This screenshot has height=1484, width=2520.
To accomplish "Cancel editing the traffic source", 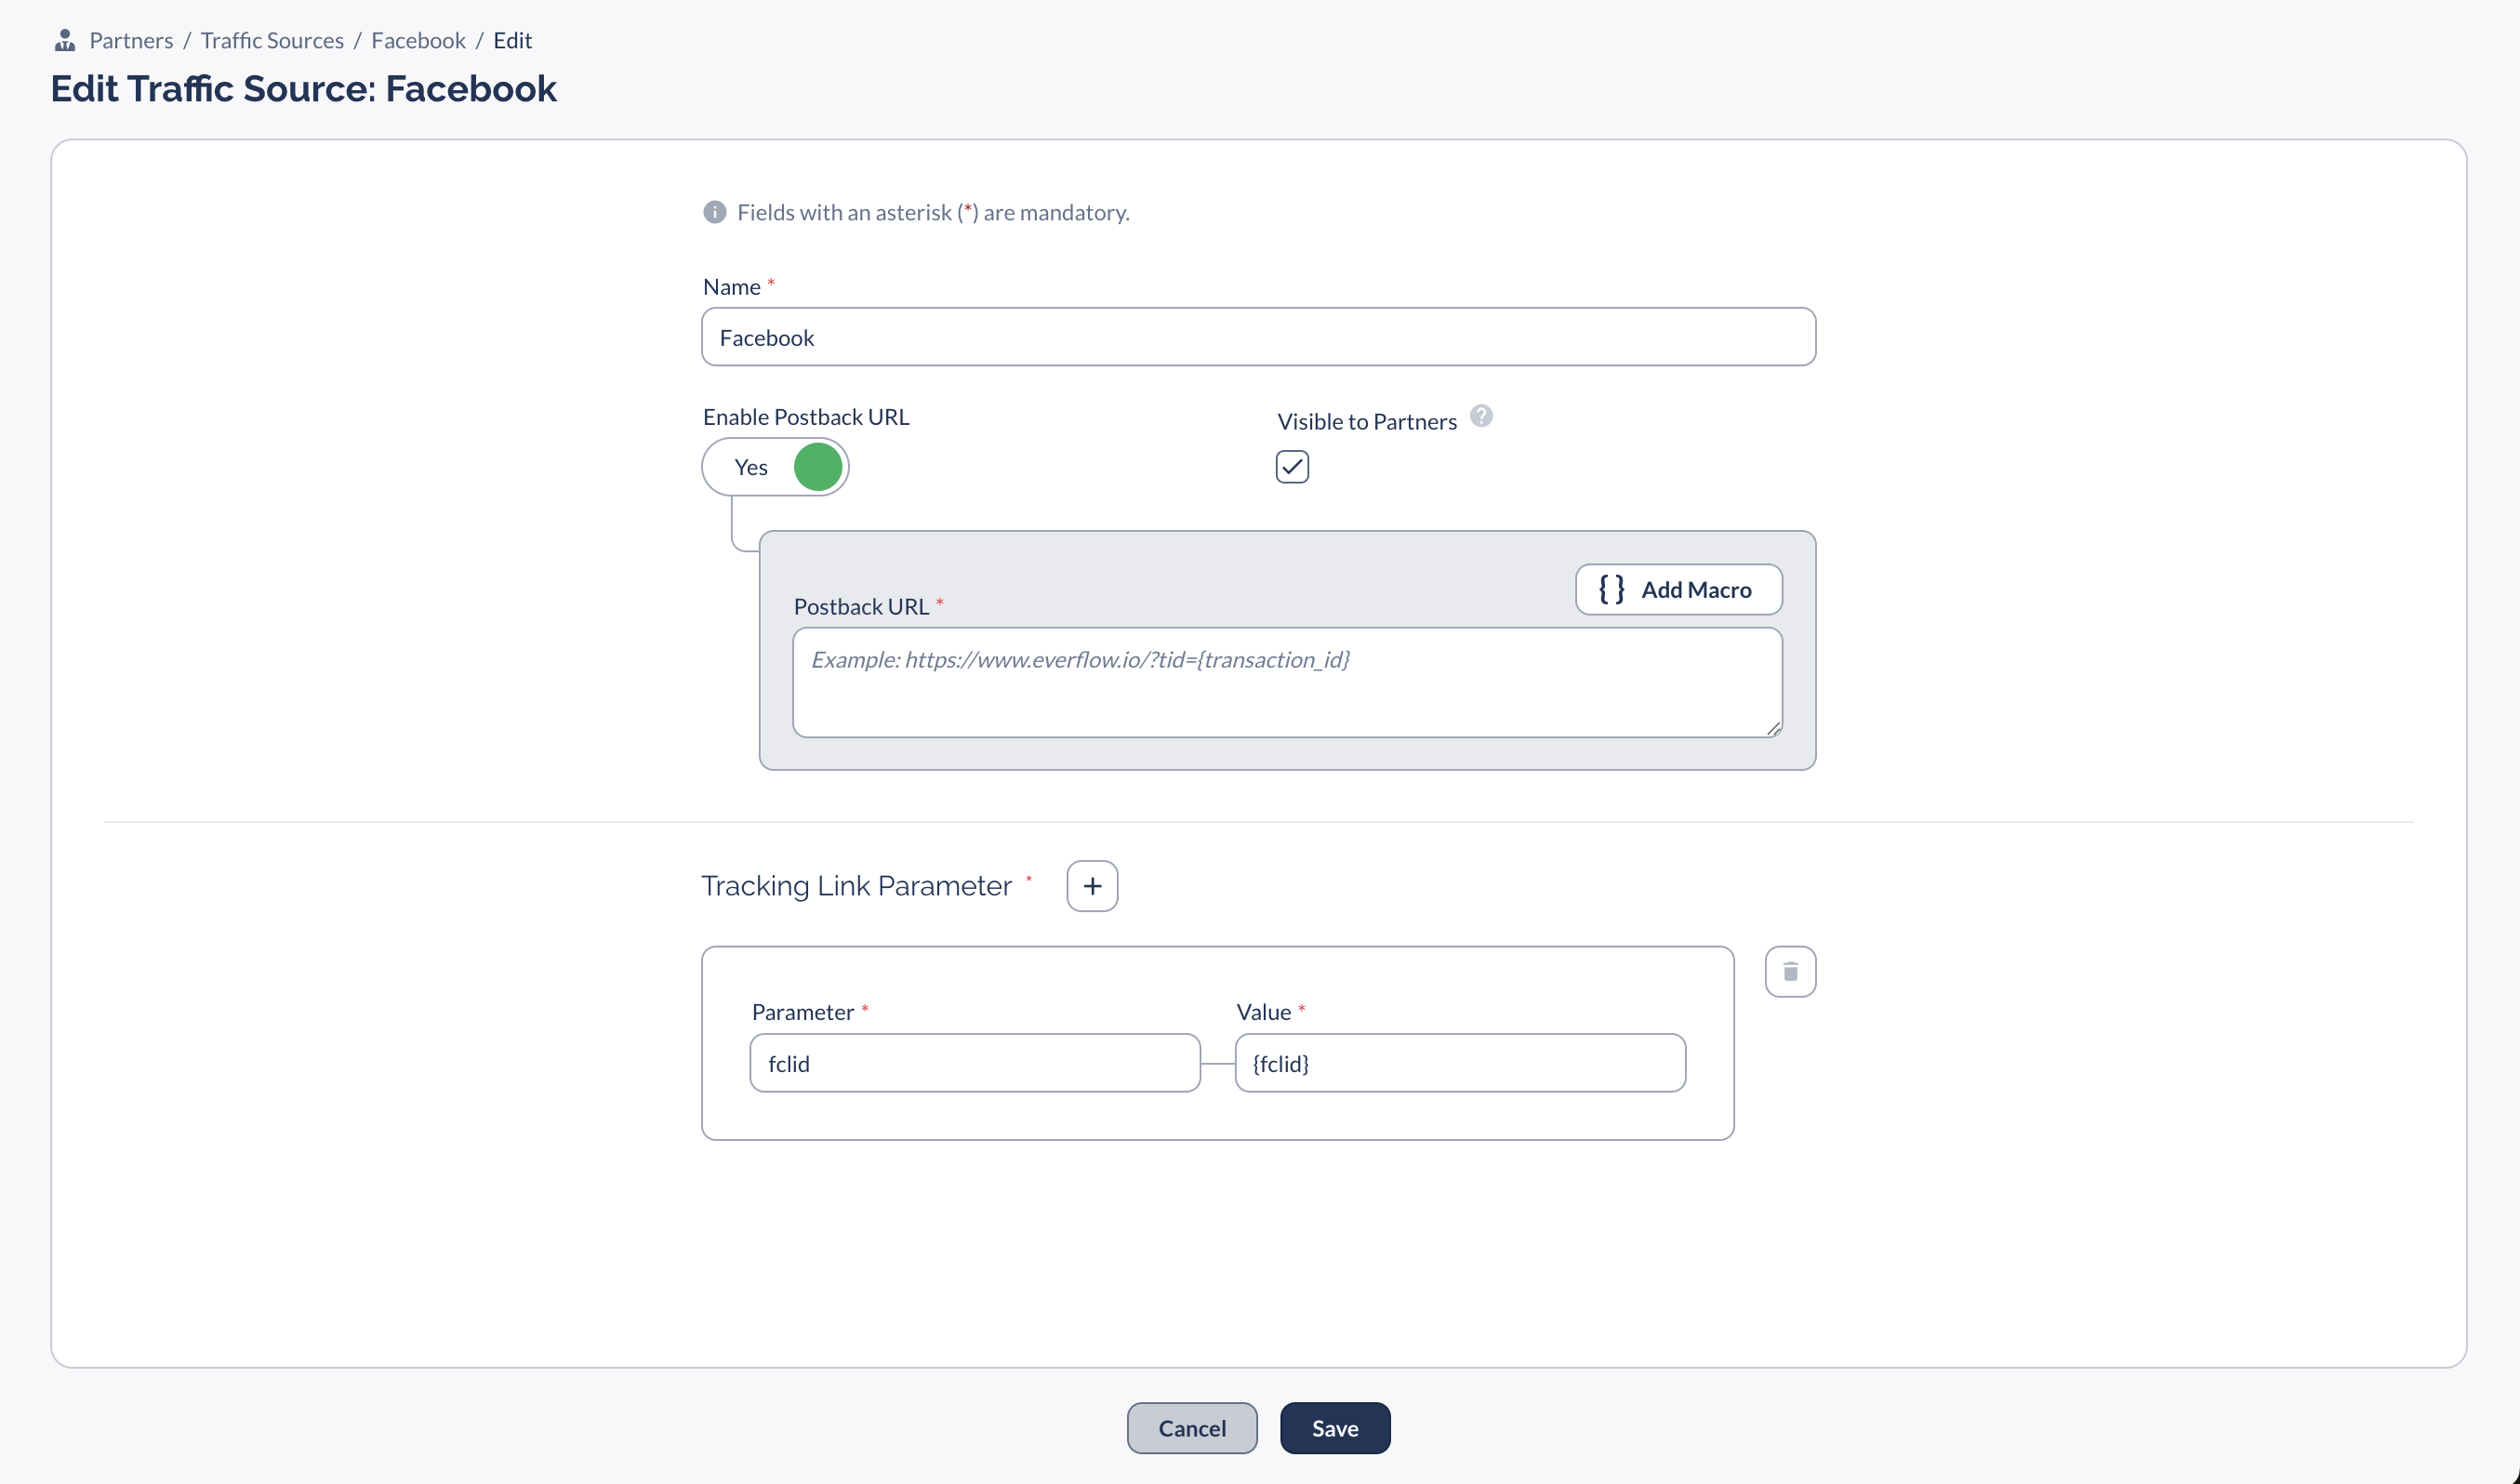I will click(x=1191, y=1428).
